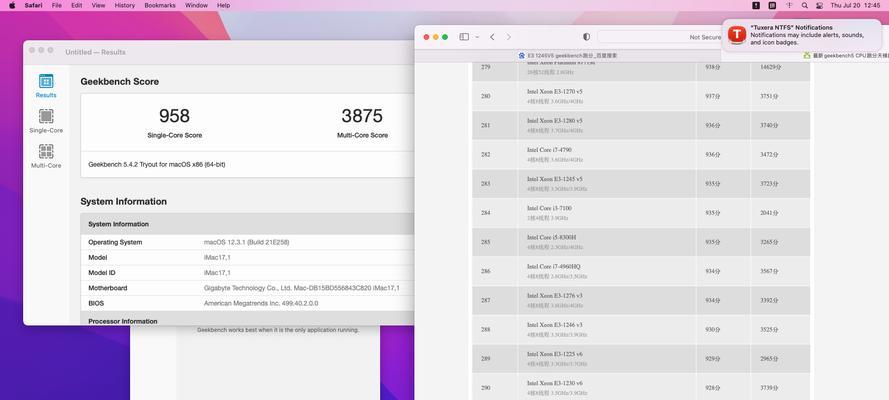Toggle the Safari sidebar button
The height and width of the screenshot is (400, 889).
pos(464,37)
